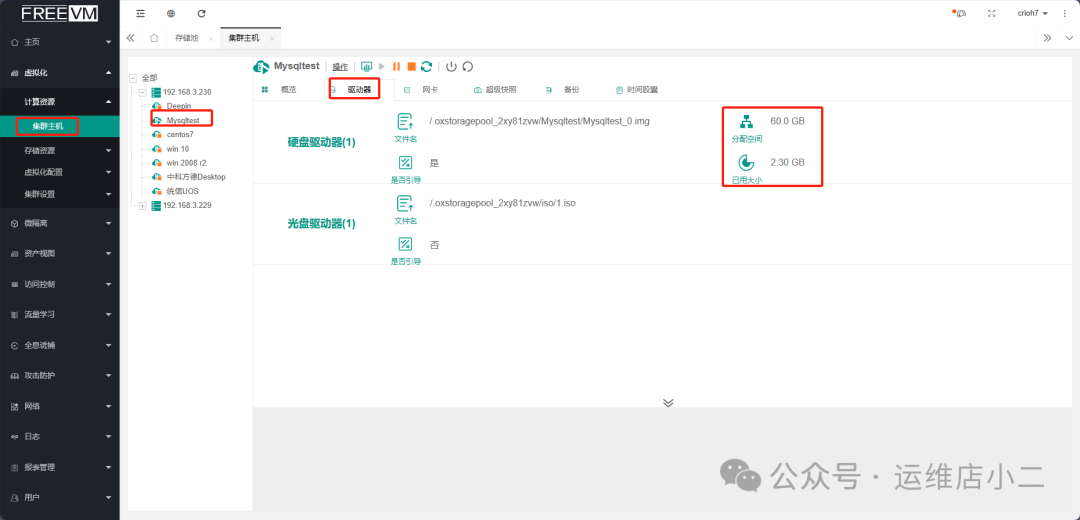The width and height of the screenshot is (1080, 520).
Task: Open the tab options down-chevron at far right
Action: tap(1068, 38)
